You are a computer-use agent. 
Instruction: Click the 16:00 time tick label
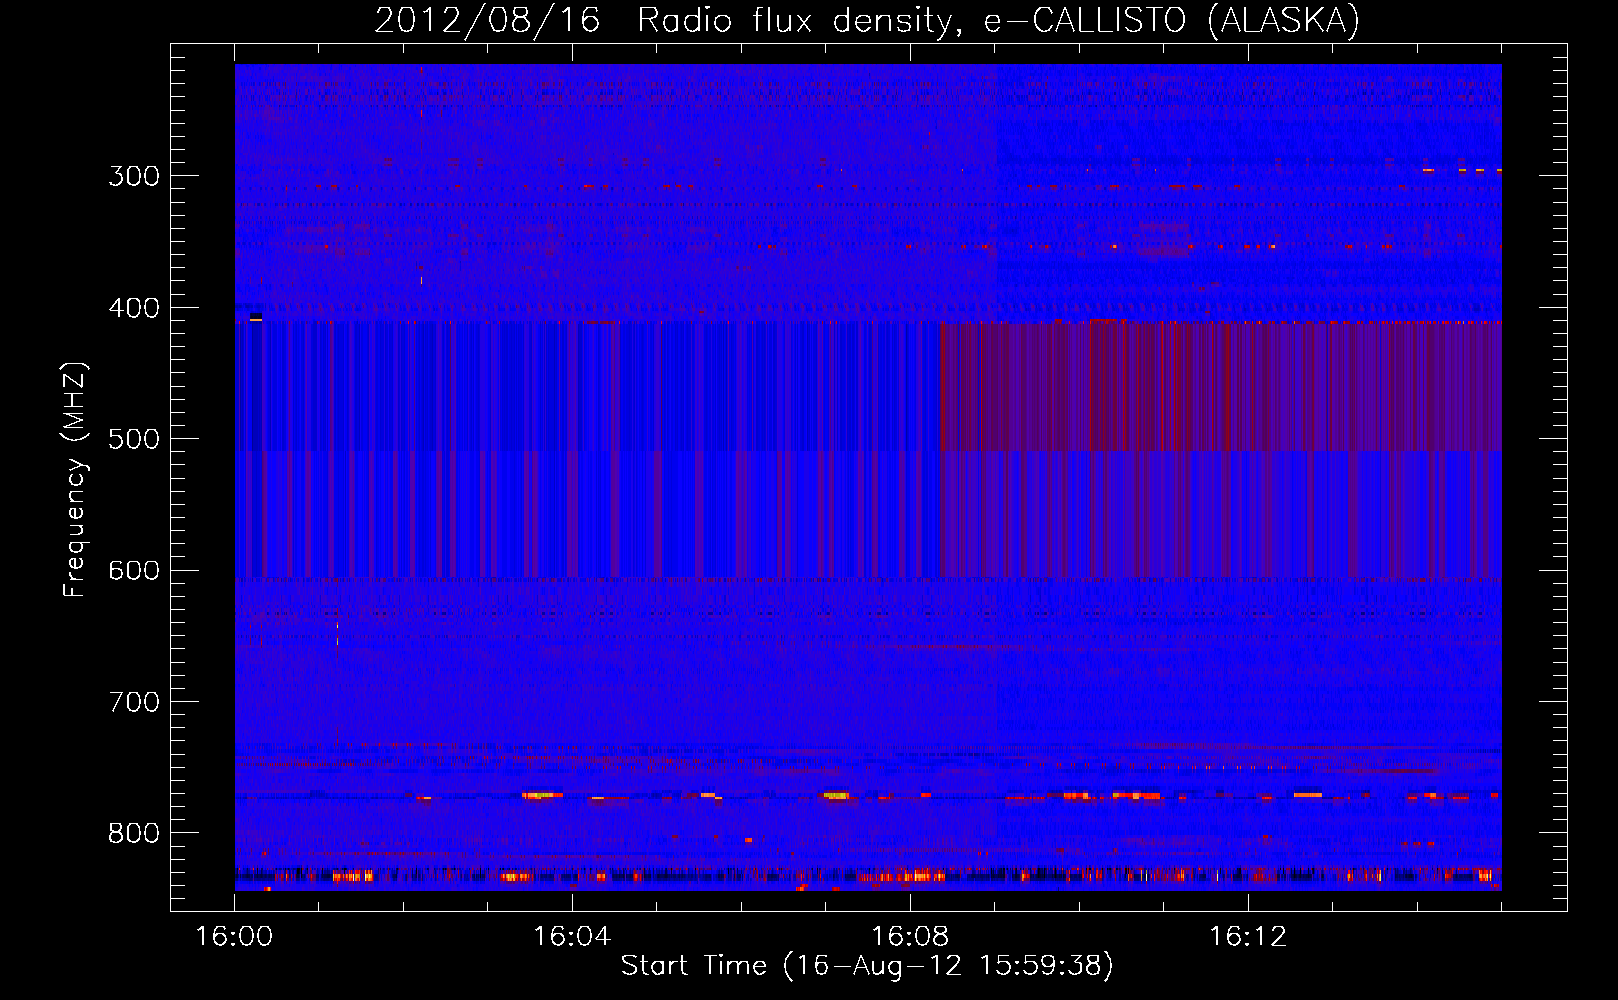(234, 936)
